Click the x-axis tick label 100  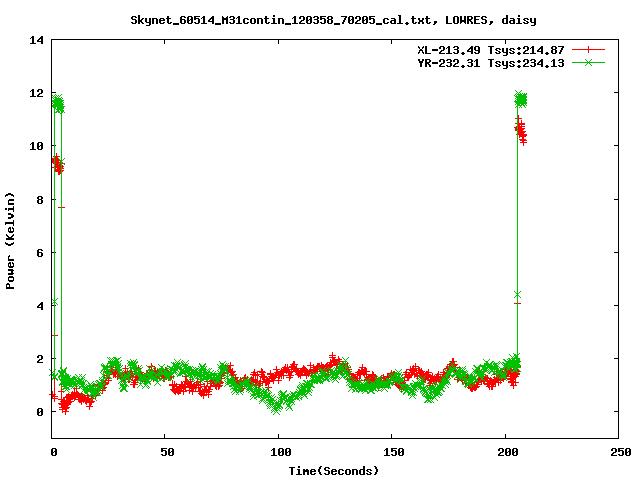click(281, 452)
